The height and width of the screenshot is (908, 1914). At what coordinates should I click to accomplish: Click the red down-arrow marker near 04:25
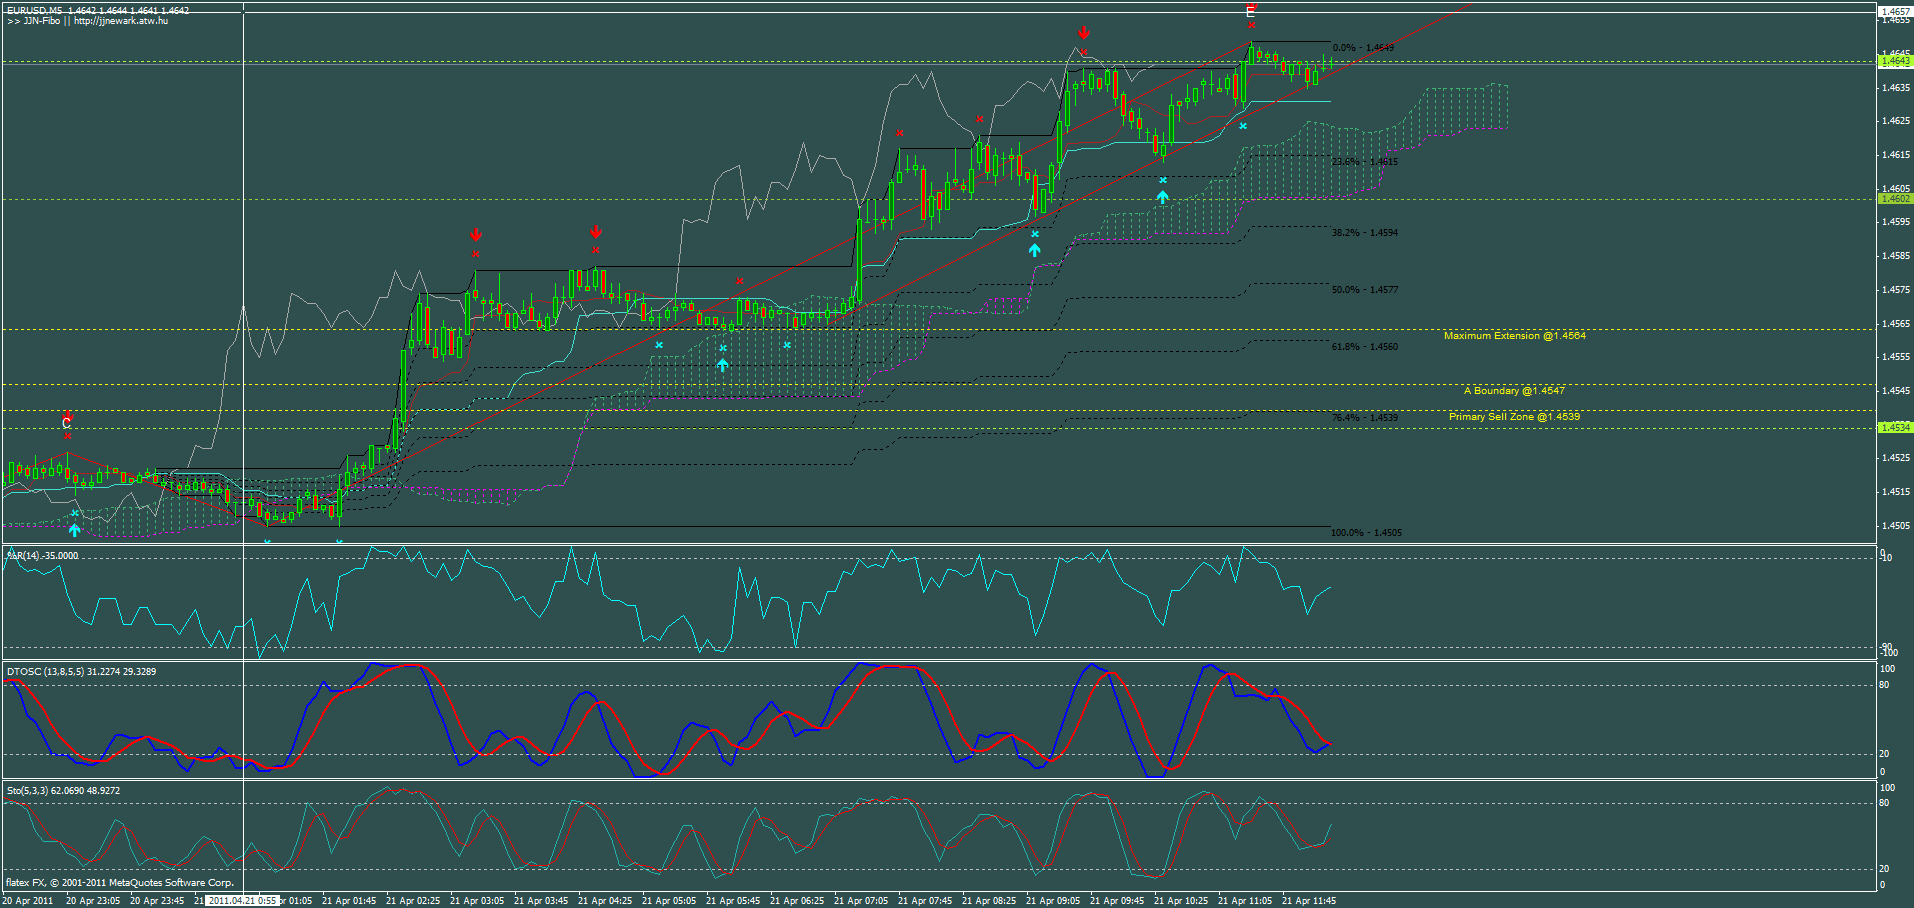click(596, 232)
